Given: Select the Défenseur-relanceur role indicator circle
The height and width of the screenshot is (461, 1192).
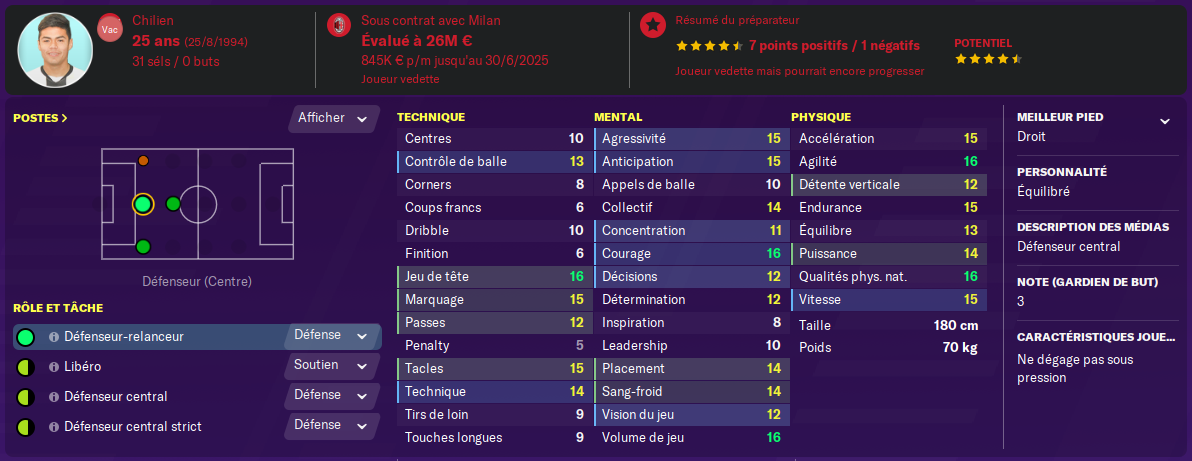Looking at the screenshot, I should pos(25,337).
